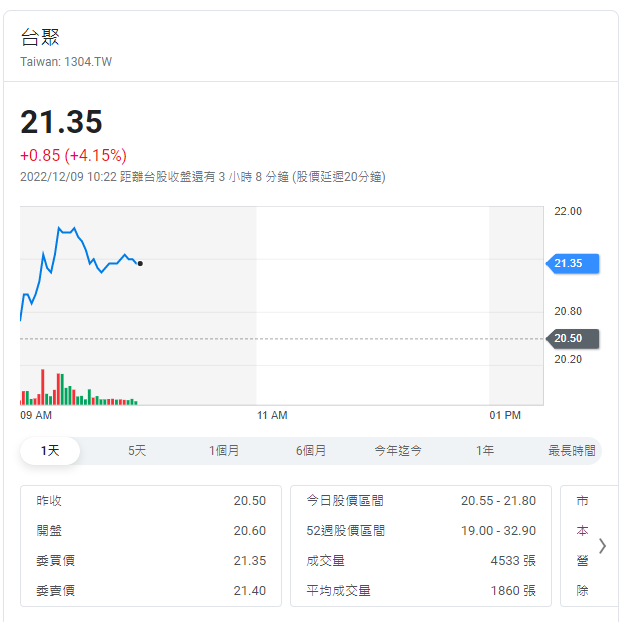This screenshot has height=622, width=623.
Task: Show the 6個月 price history
Action: coord(311,451)
